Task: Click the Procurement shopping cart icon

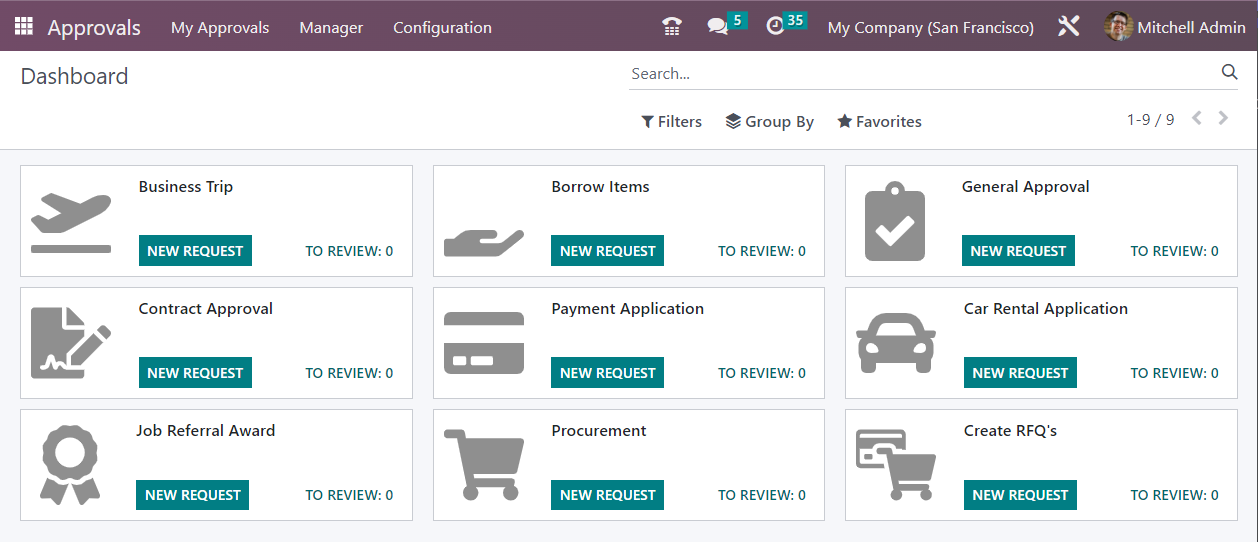Action: coord(483,465)
